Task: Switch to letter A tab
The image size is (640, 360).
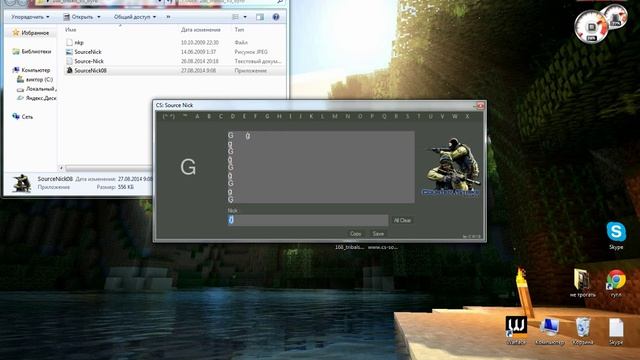Action: [197, 116]
